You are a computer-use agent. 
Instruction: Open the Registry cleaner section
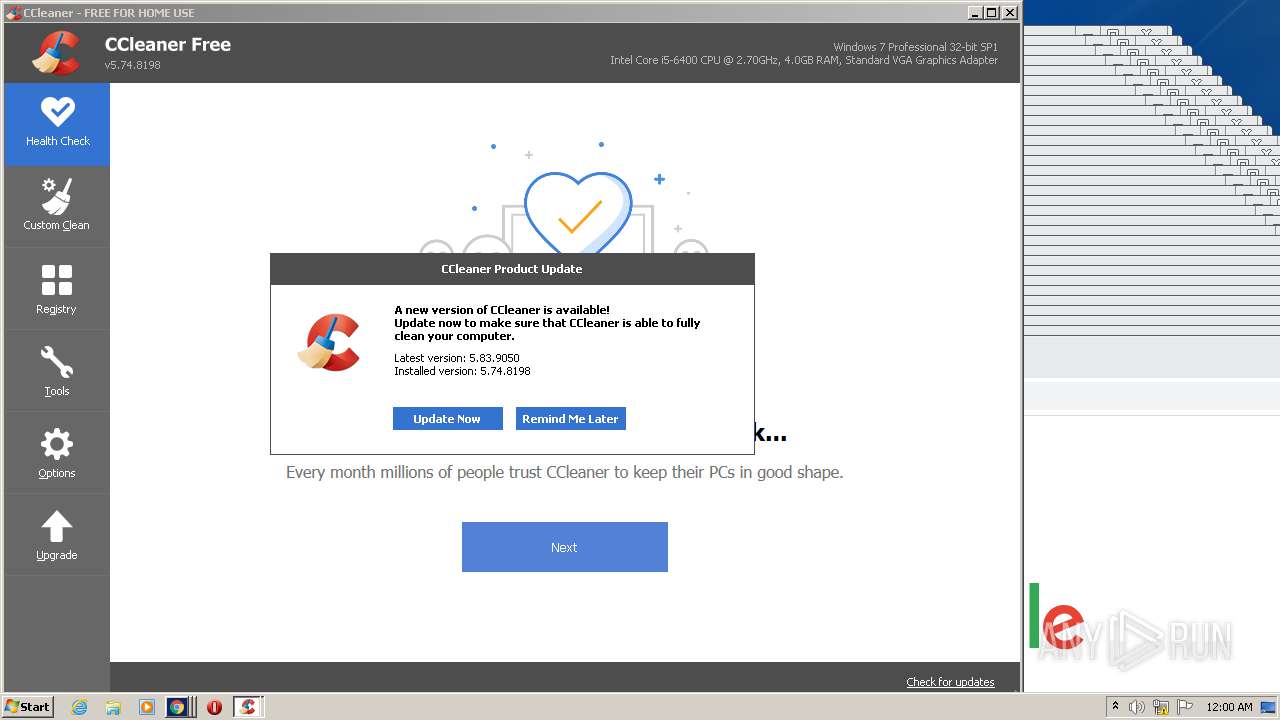point(57,289)
